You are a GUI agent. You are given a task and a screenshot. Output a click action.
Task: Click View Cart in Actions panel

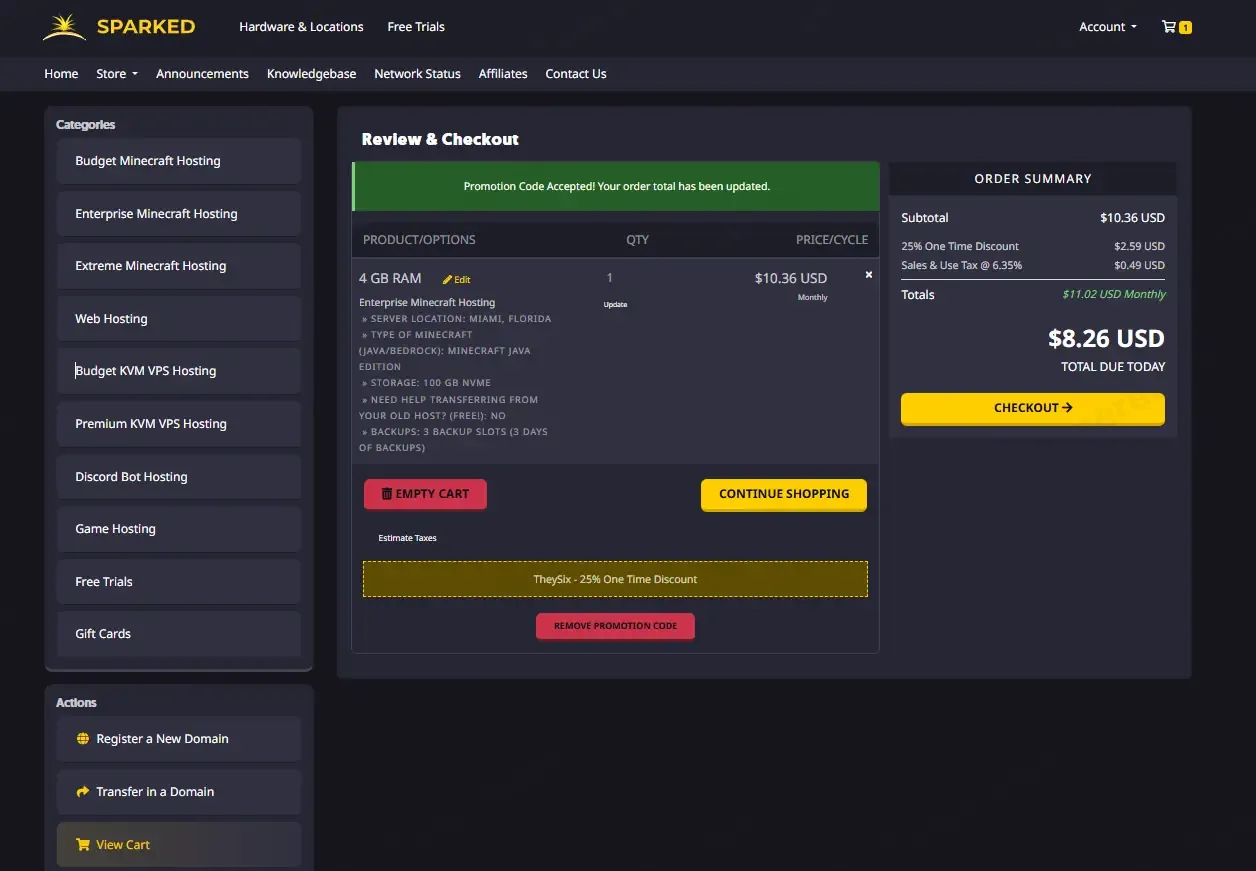point(179,845)
